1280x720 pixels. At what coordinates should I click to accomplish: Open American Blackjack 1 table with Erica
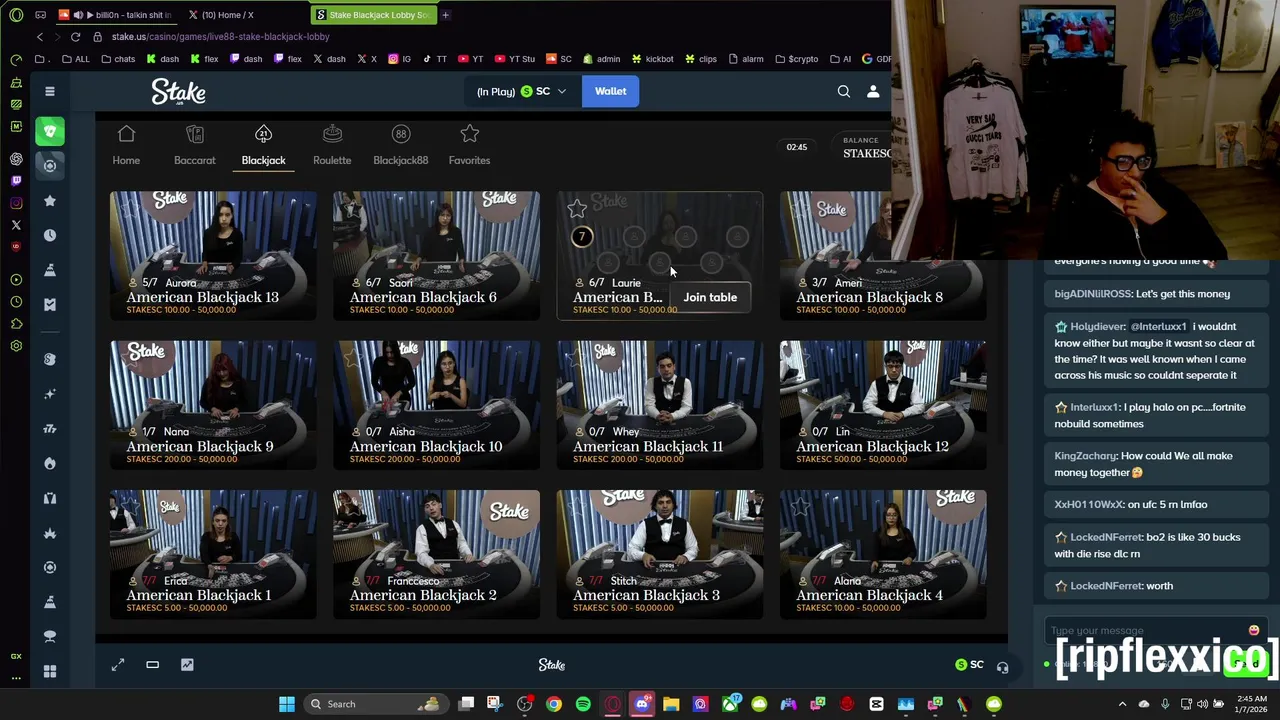coord(213,553)
